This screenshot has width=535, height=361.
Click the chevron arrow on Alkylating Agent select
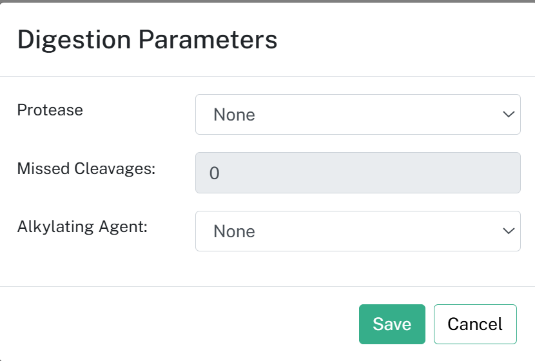point(508,231)
